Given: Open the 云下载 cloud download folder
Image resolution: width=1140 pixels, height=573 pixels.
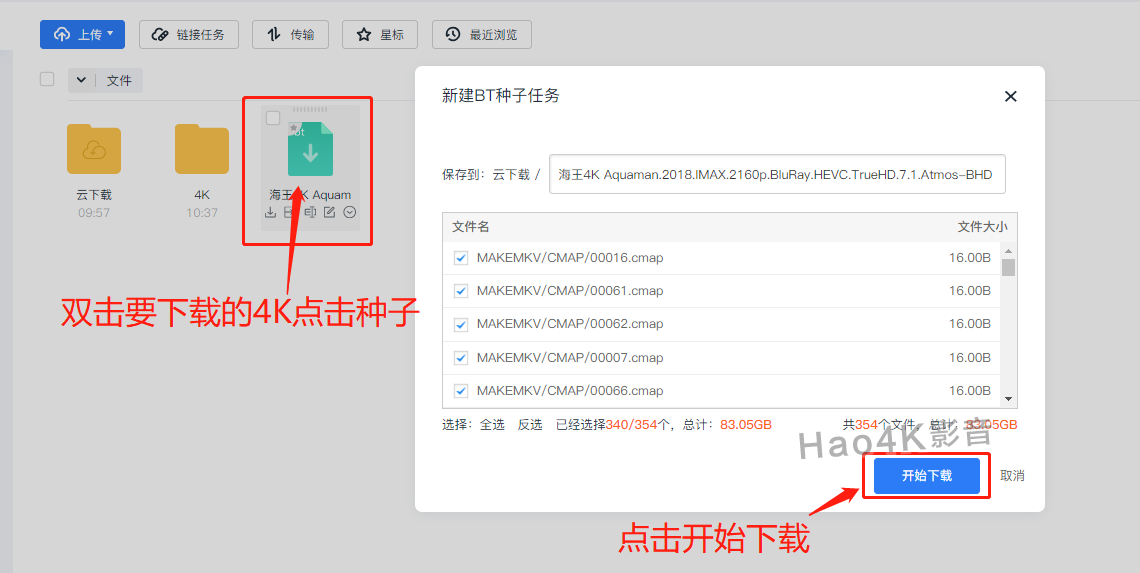Looking at the screenshot, I should 94,150.
